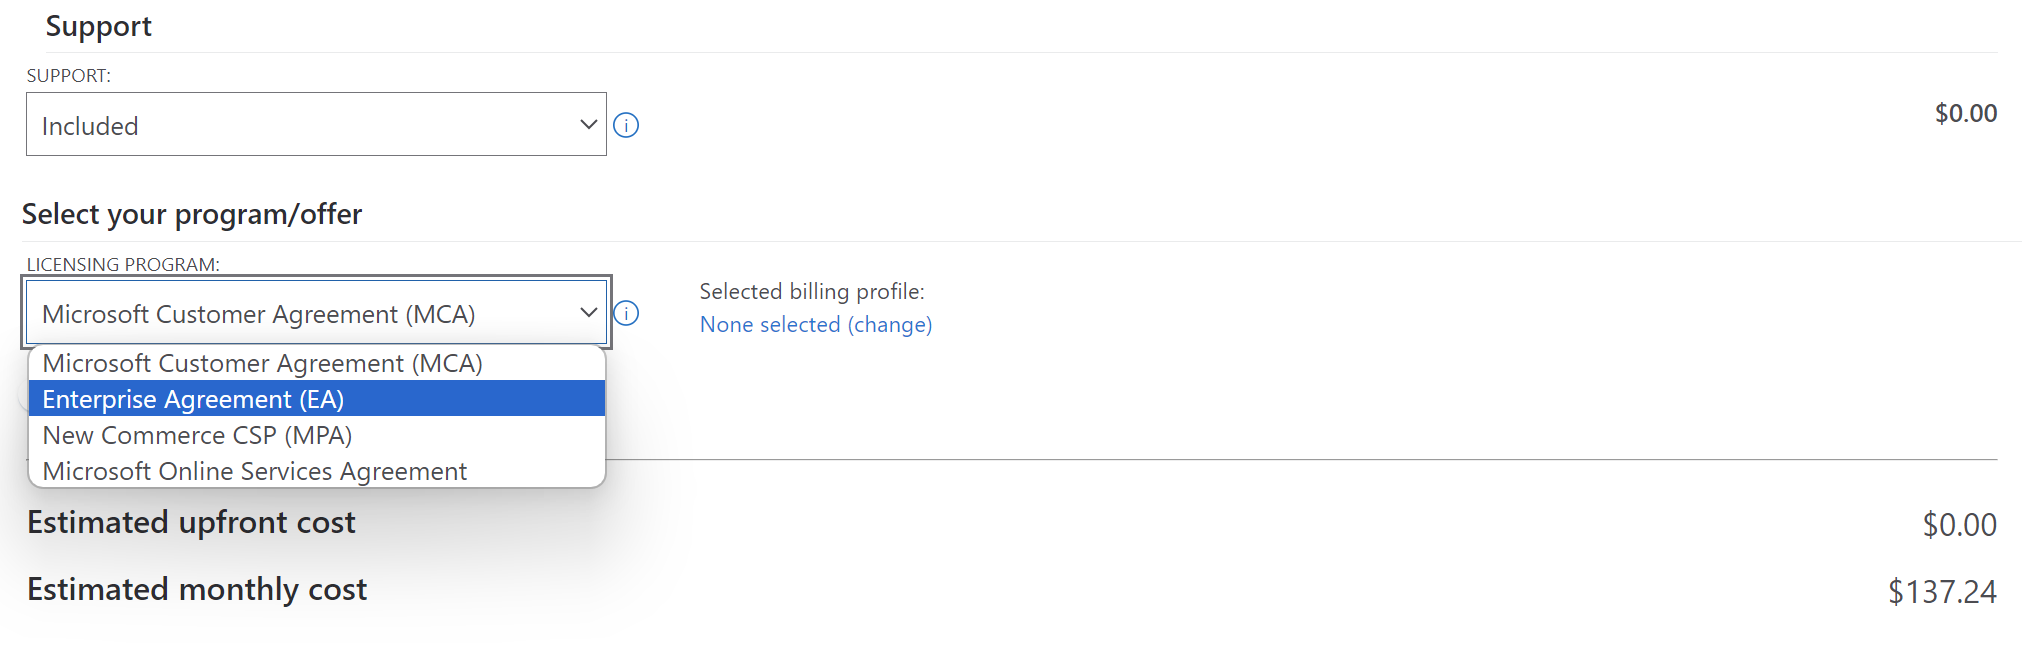Click the Support section heading
The width and height of the screenshot is (2025, 651).
click(98, 26)
